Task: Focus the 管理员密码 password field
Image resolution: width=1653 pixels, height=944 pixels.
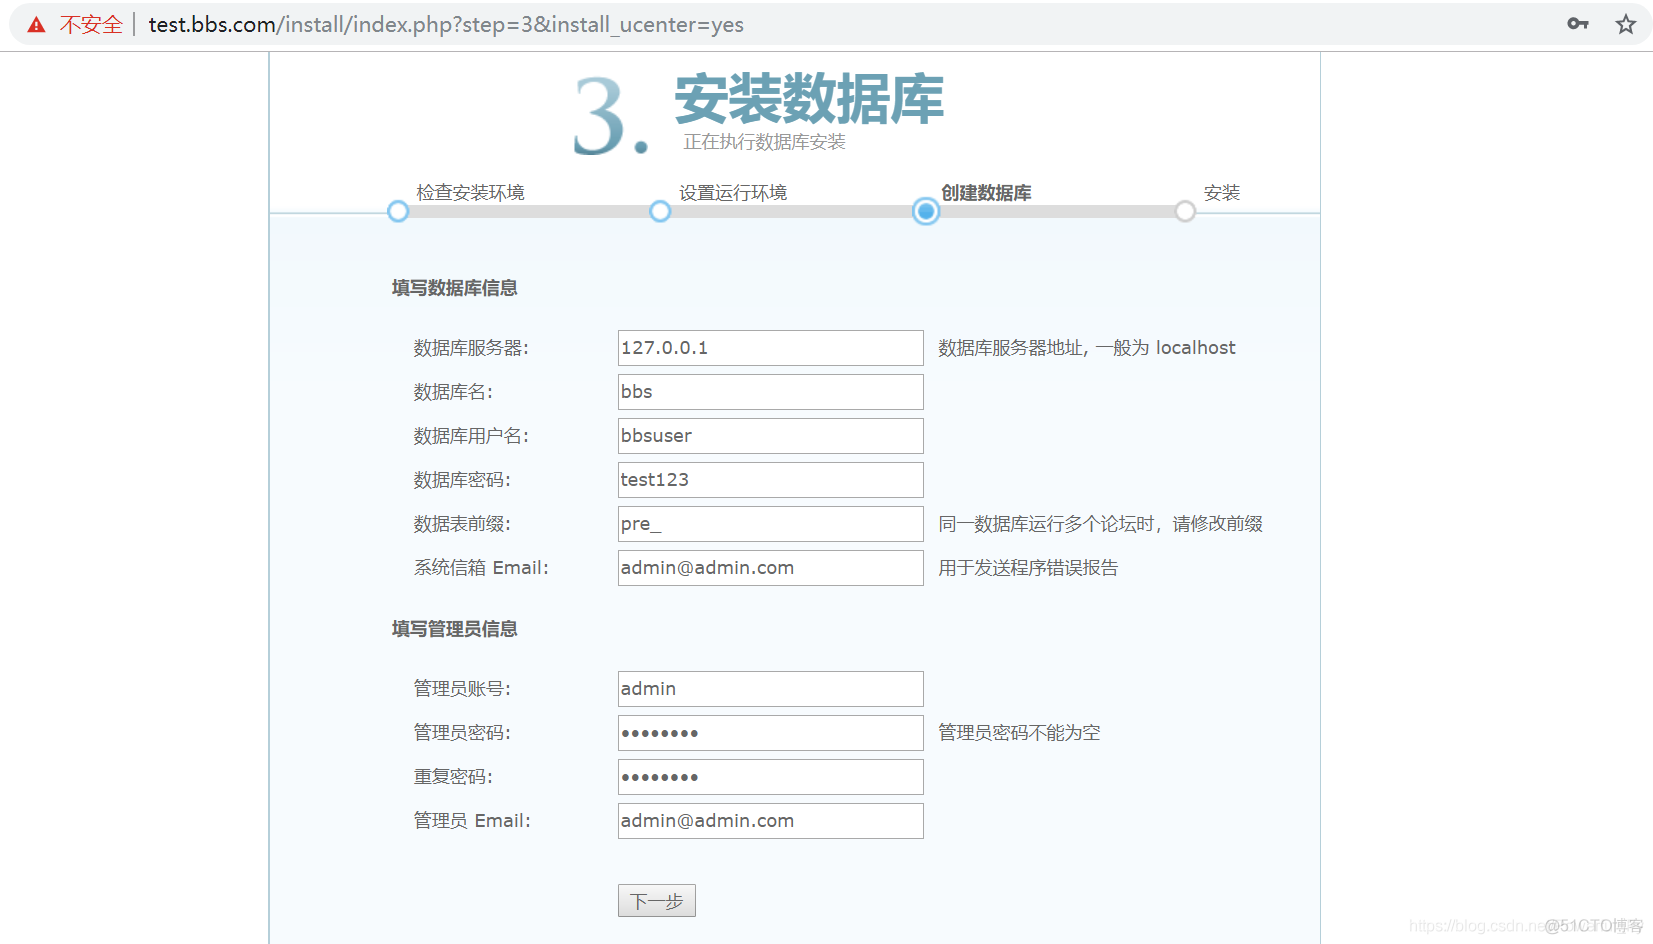Action: (x=771, y=733)
